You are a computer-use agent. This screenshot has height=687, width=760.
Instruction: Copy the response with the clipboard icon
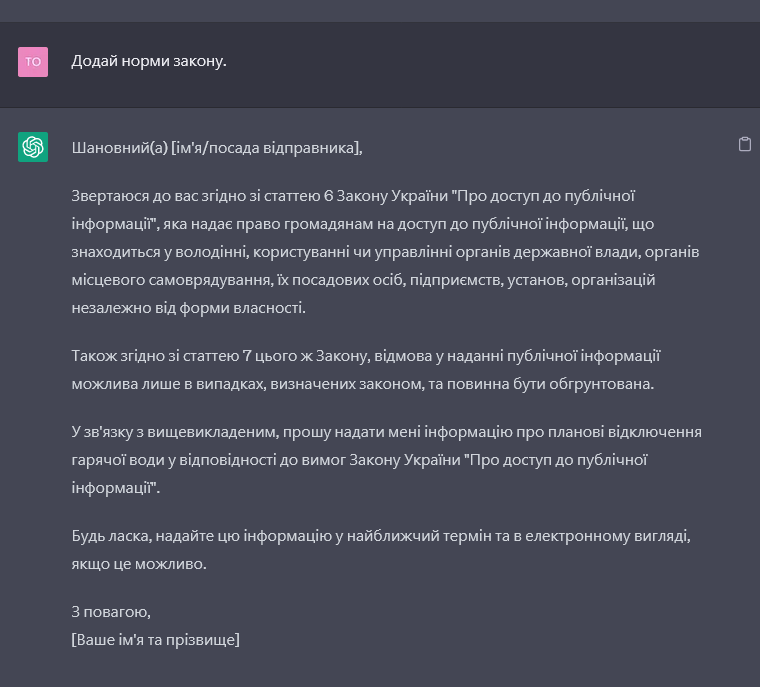click(744, 145)
